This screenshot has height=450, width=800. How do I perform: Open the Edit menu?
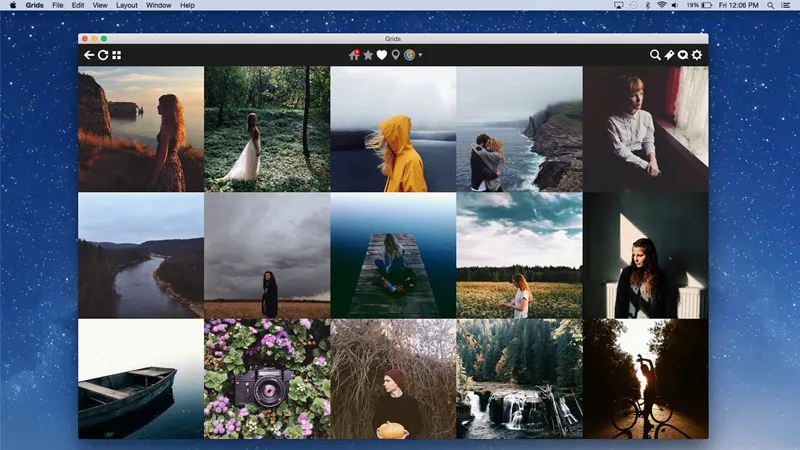click(78, 5)
